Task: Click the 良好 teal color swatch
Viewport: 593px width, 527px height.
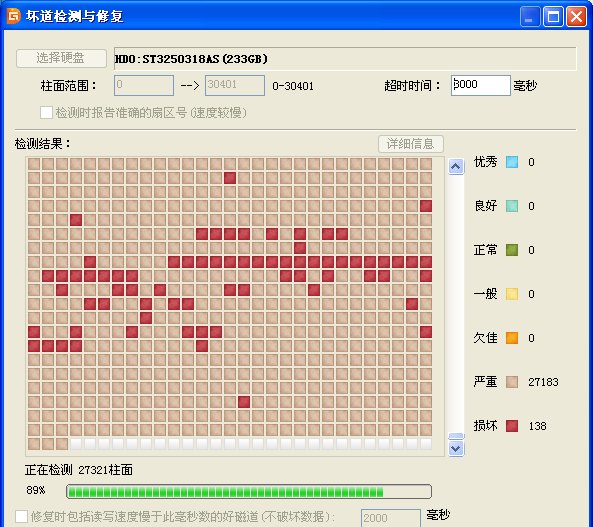Action: tap(512, 206)
